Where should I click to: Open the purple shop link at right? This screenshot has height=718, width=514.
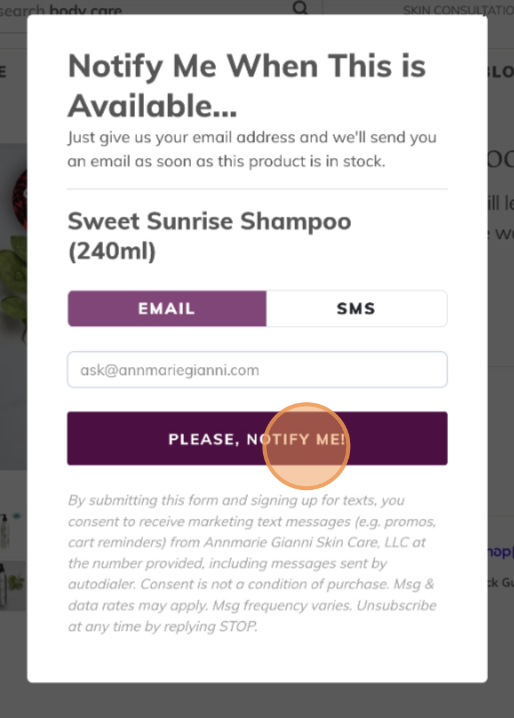[x=500, y=552]
